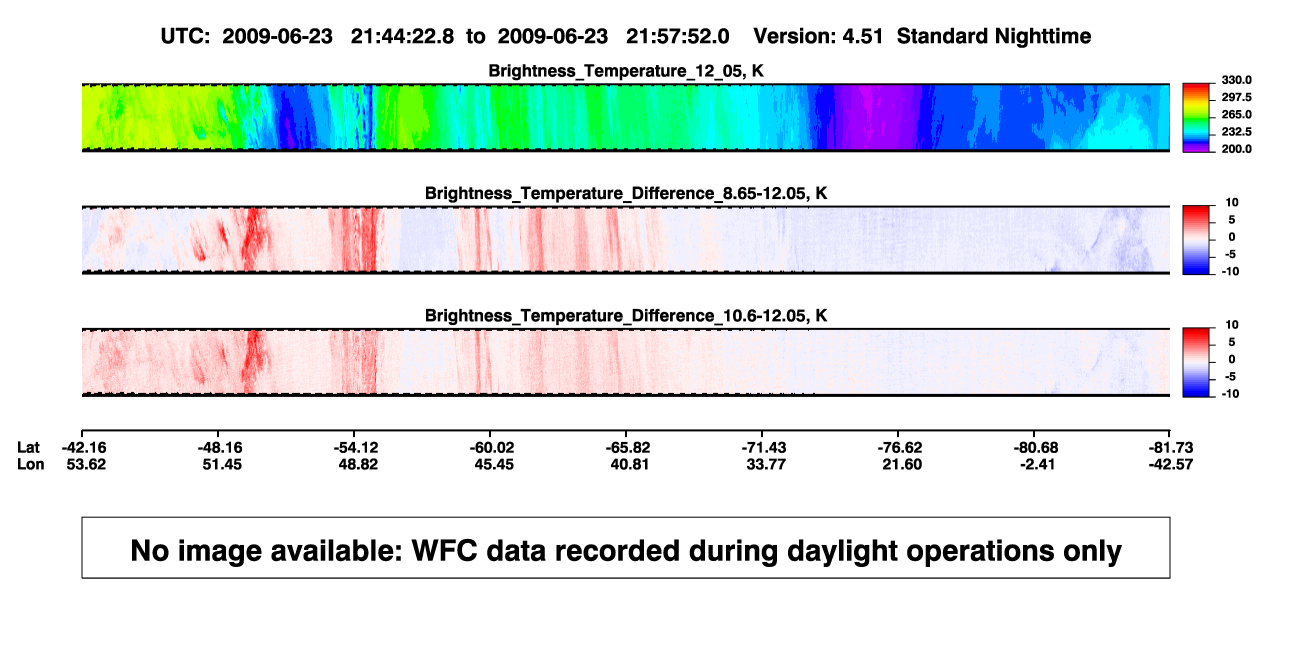Click the 330.0 colorbar label

(x=1236, y=80)
